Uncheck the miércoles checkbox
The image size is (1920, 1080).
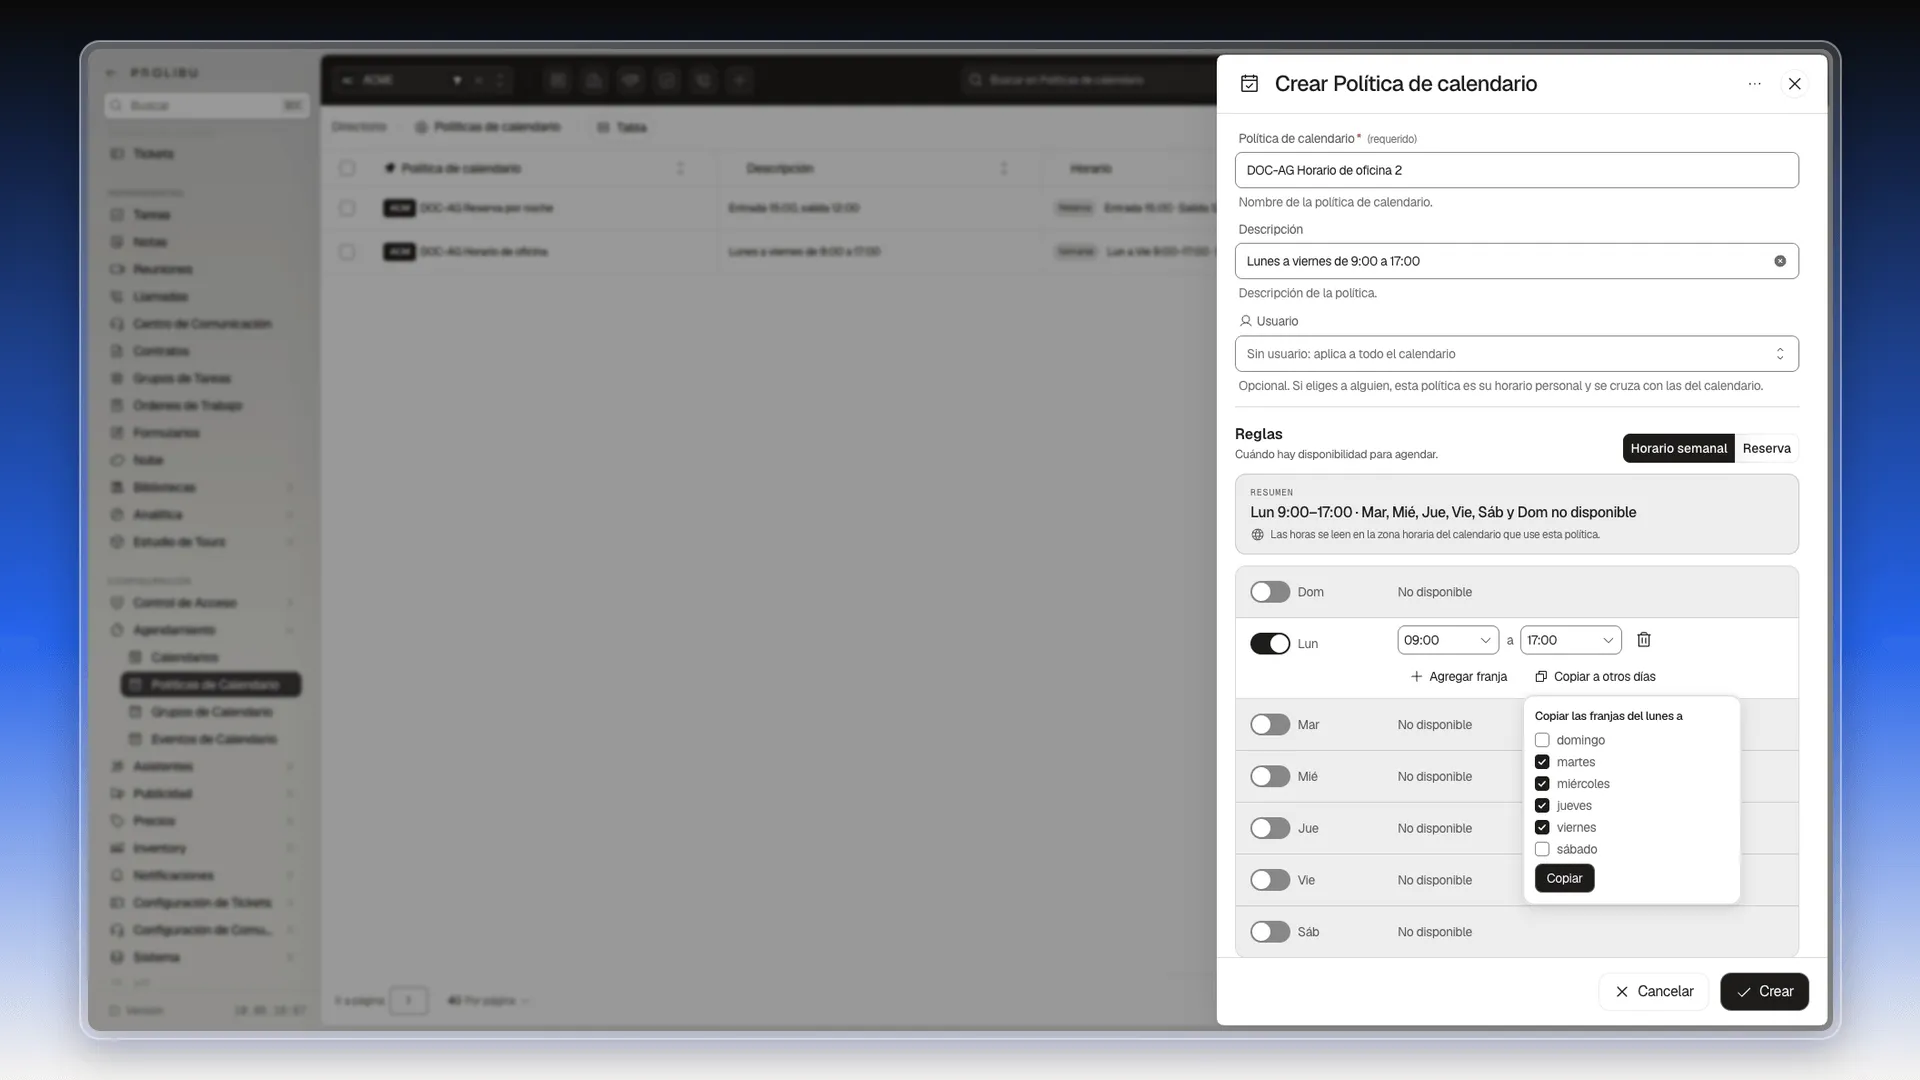tap(1542, 784)
